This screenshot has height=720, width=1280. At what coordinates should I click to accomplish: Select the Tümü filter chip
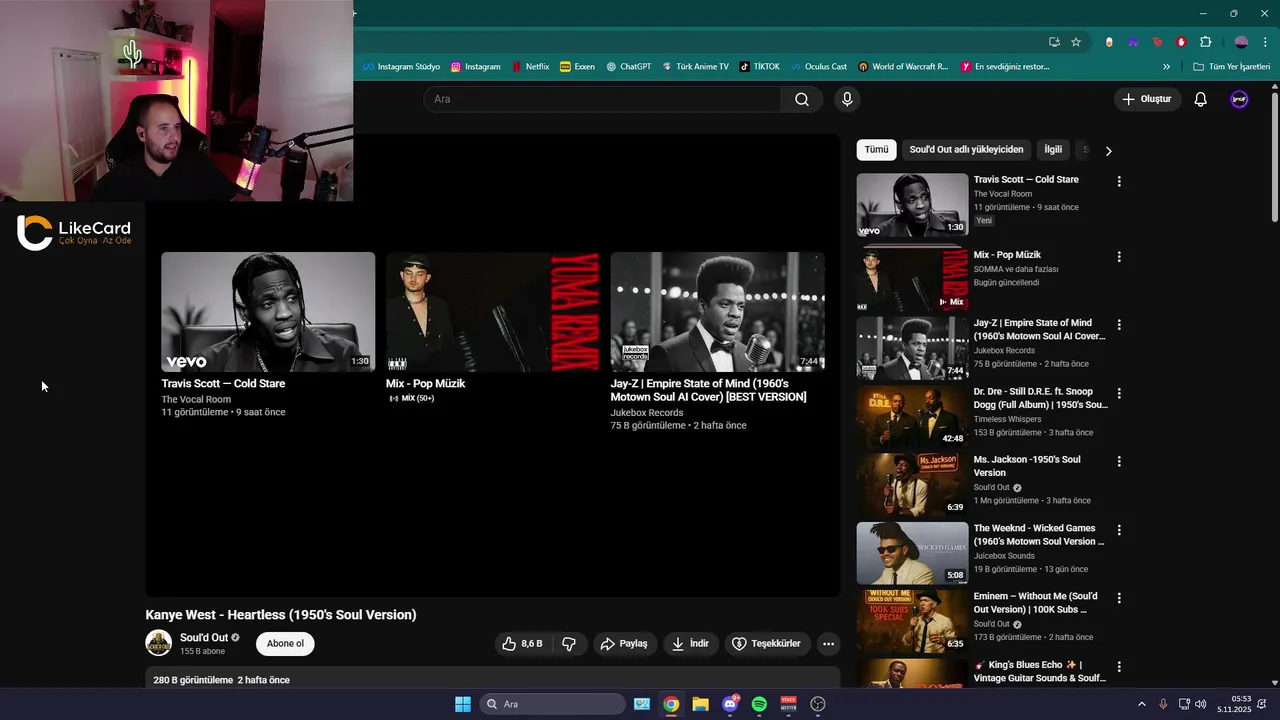click(876, 150)
